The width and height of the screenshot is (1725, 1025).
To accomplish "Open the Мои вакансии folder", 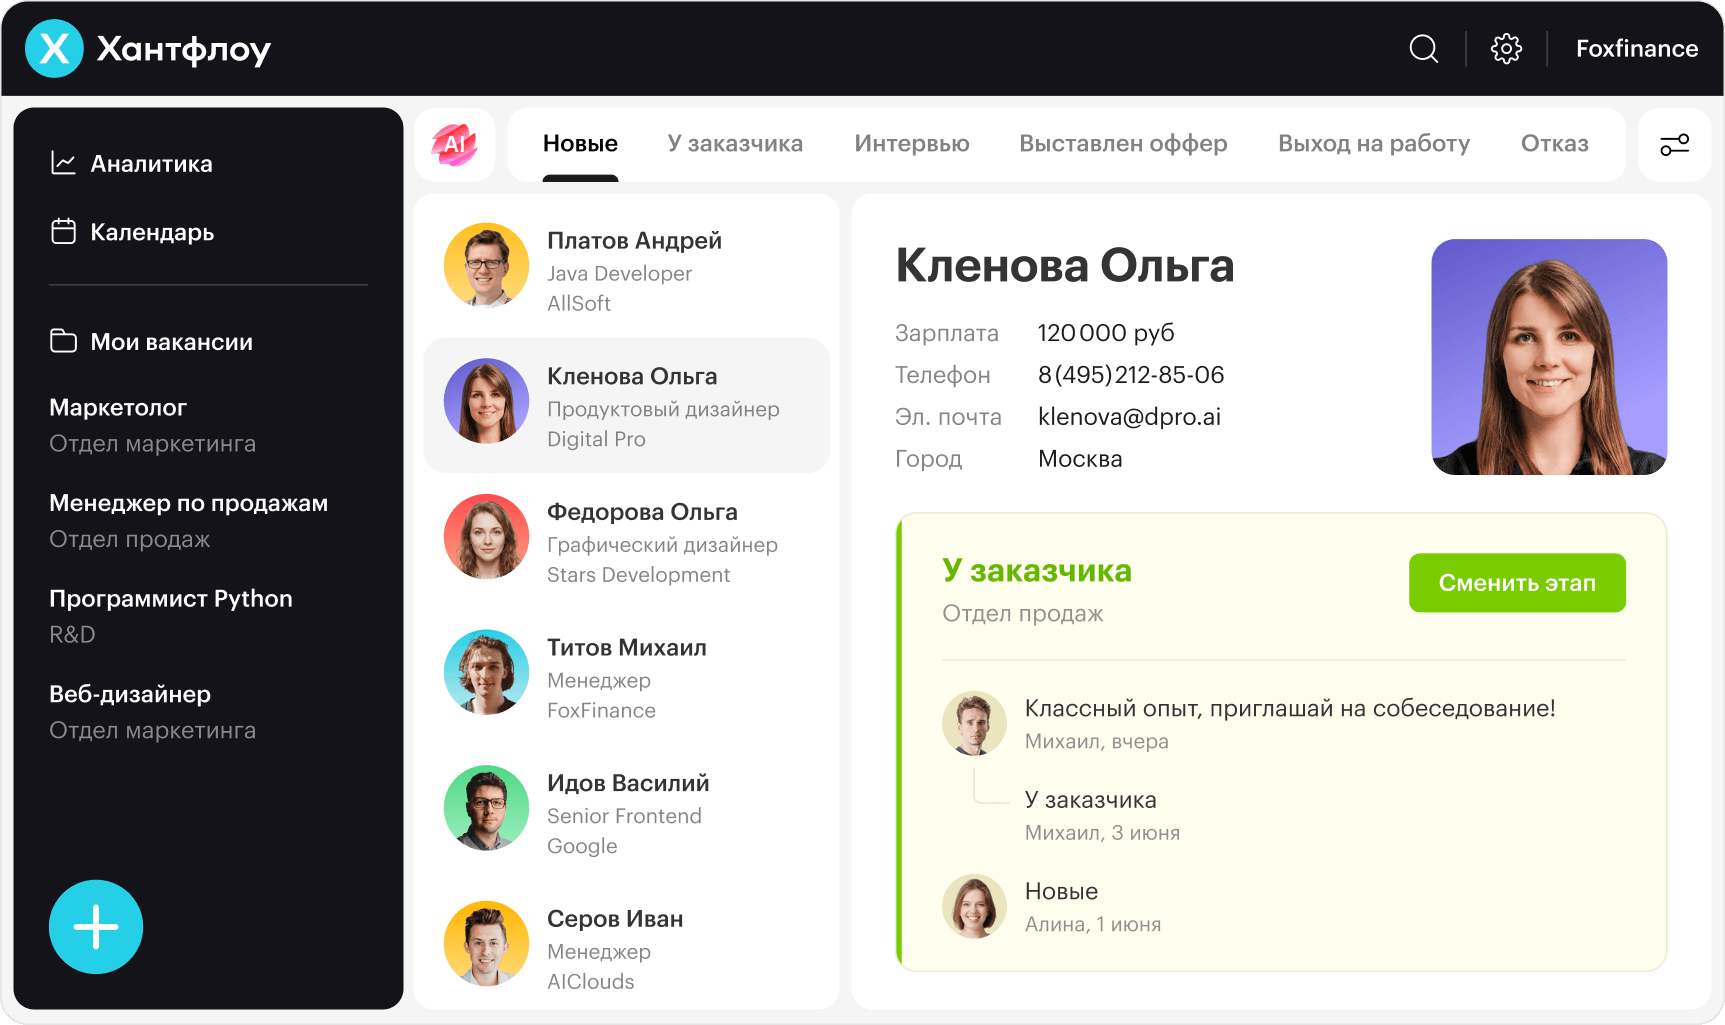I will pos(170,341).
